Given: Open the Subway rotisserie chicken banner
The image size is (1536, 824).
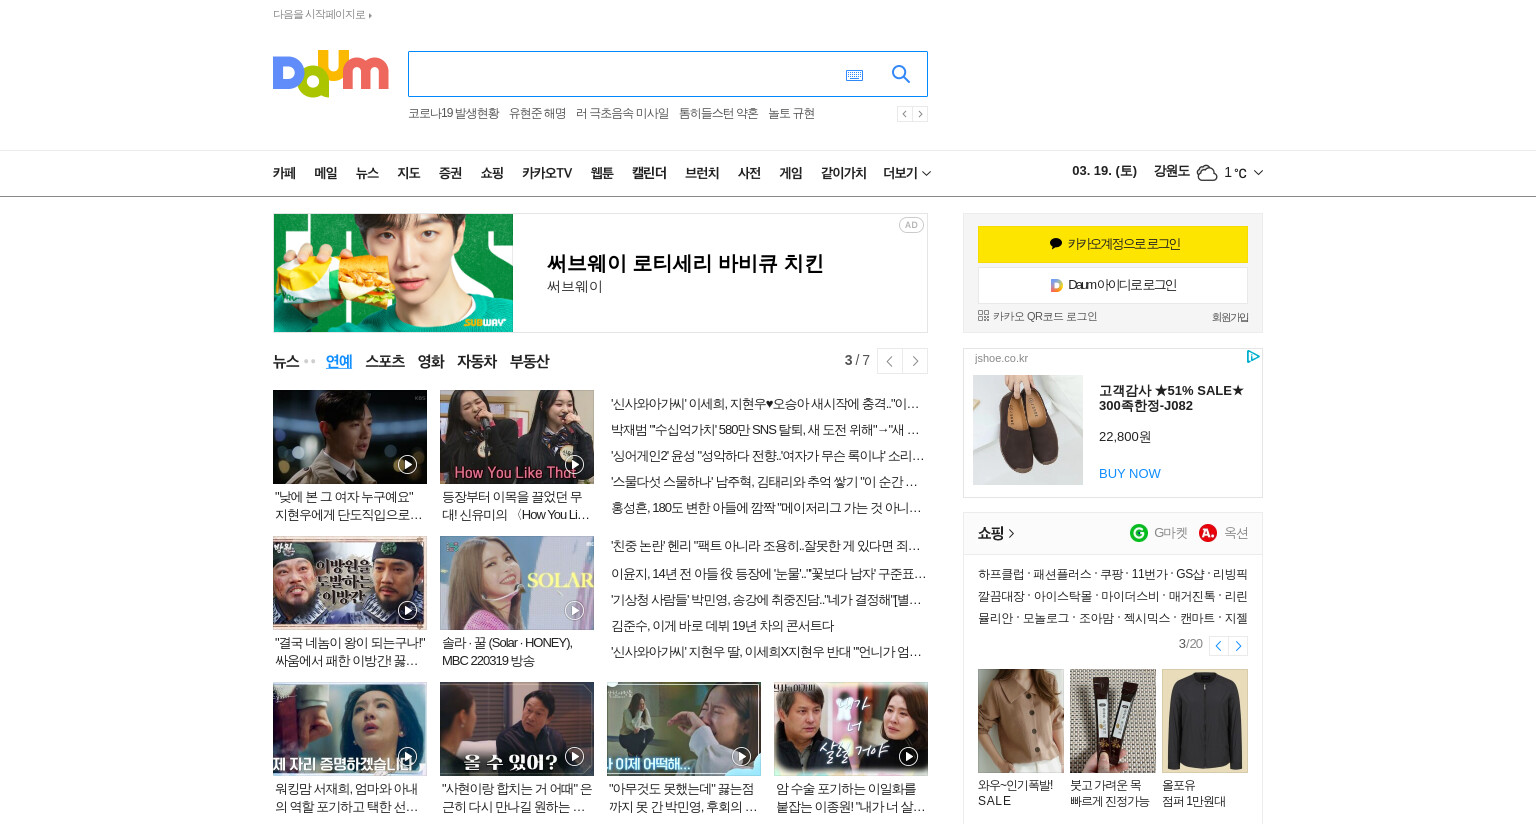Looking at the screenshot, I should click(x=600, y=273).
